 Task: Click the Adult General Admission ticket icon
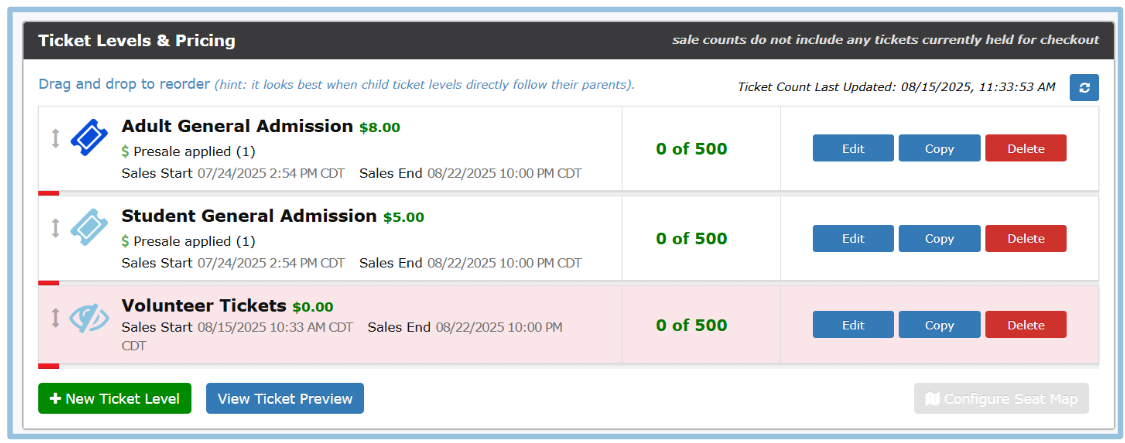89,138
